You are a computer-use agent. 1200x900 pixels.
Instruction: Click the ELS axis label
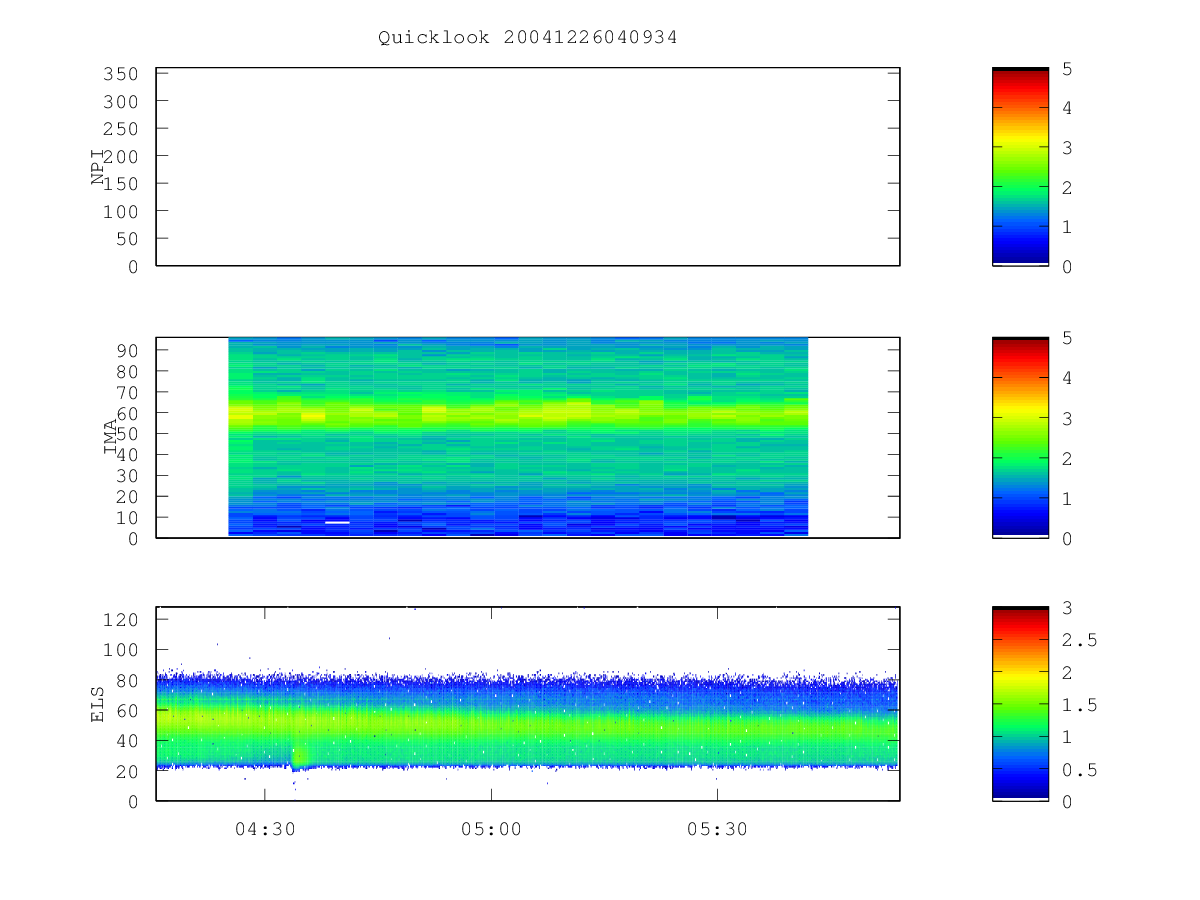[x=98, y=704]
